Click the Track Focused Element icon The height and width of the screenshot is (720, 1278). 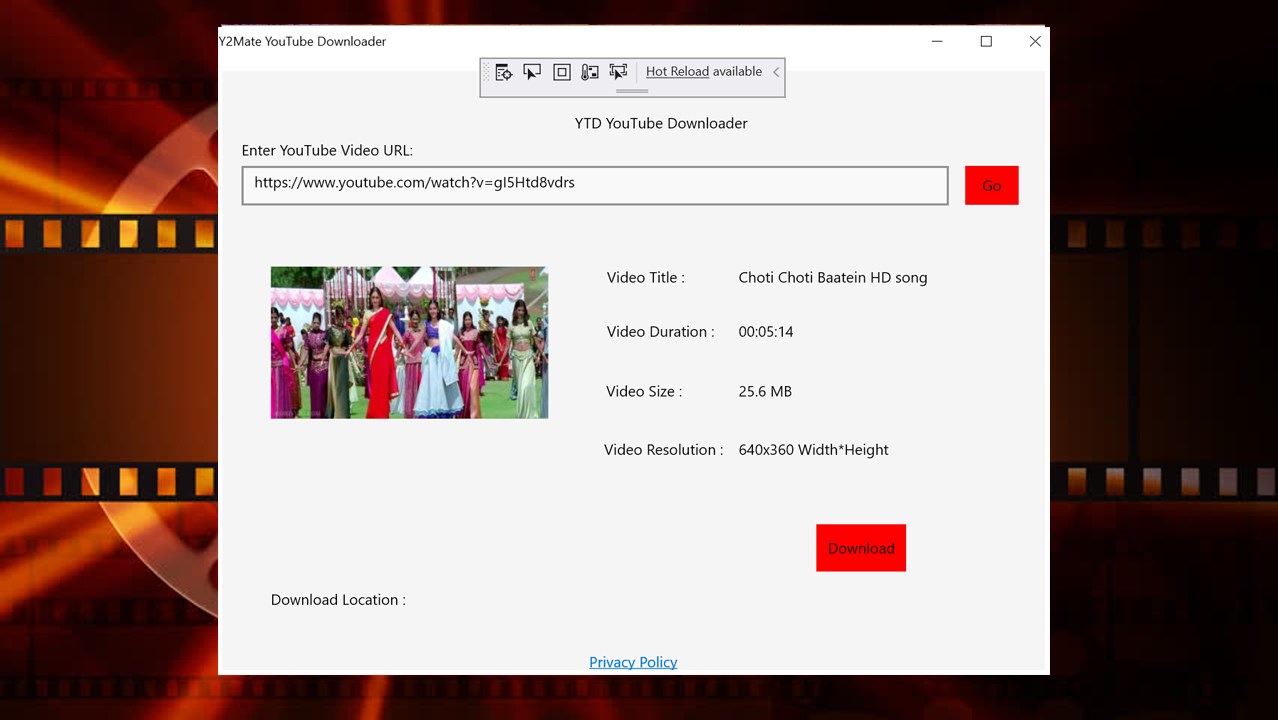tap(590, 72)
